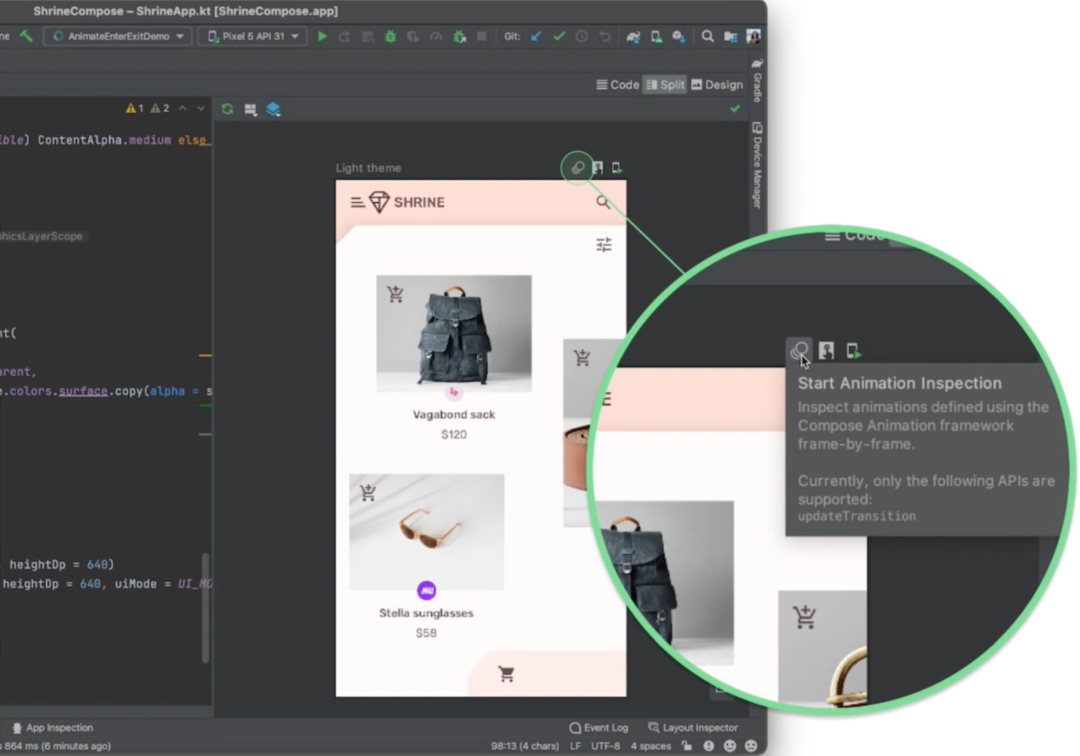The height and width of the screenshot is (756, 1080).
Task: Click the user account avatar
Action: (x=754, y=36)
